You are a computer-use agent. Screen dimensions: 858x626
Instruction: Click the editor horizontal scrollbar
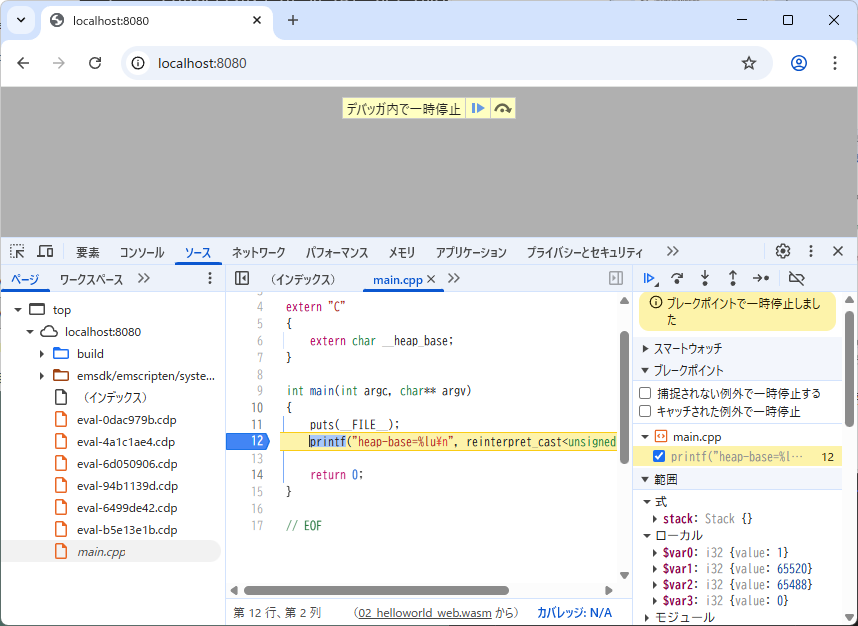pyautogui.click(x=376, y=590)
